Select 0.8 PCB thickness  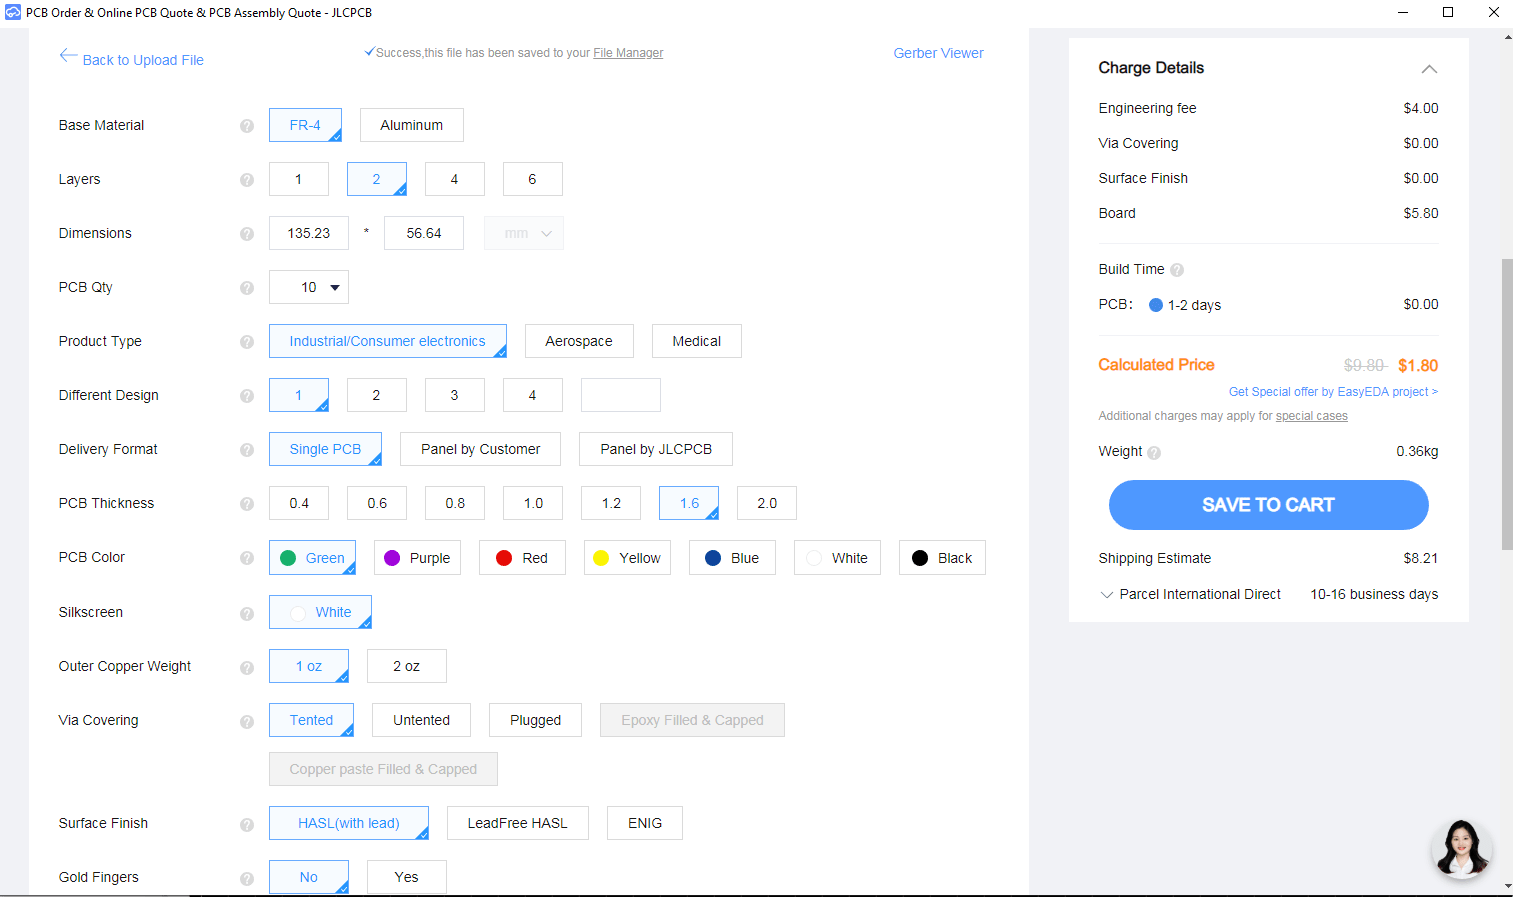click(455, 503)
